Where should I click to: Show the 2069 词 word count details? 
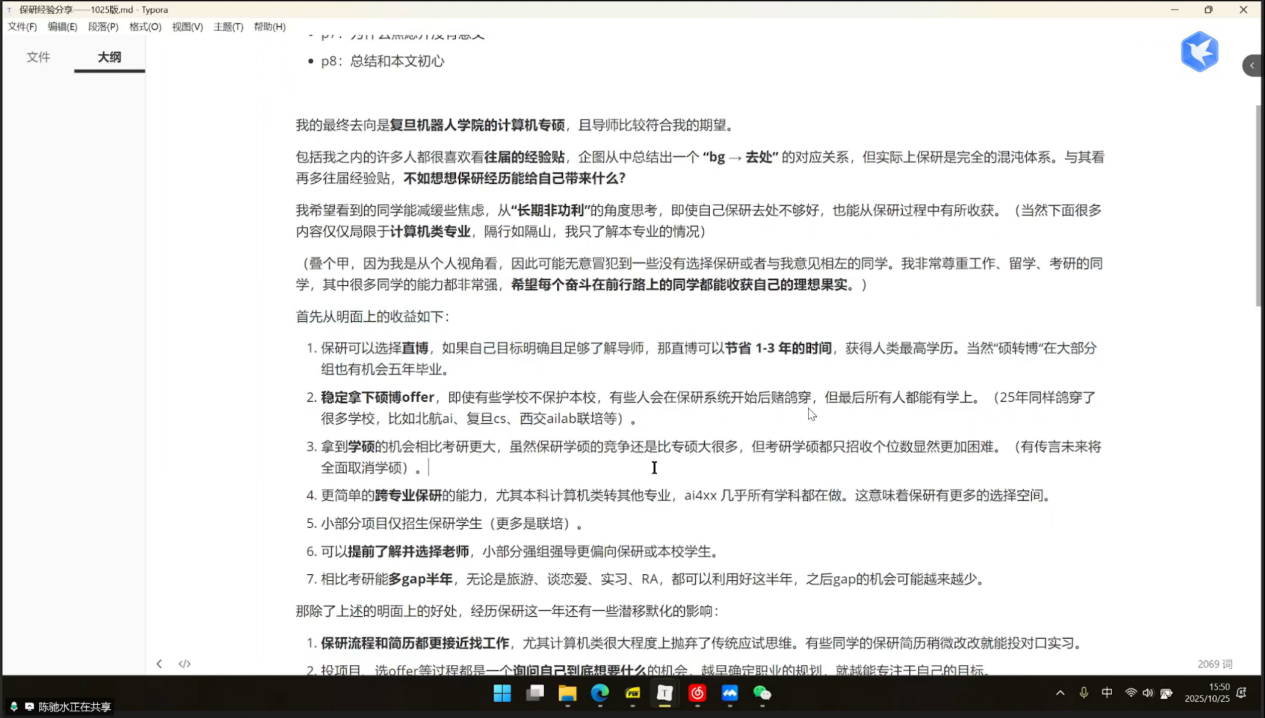click(x=1214, y=664)
